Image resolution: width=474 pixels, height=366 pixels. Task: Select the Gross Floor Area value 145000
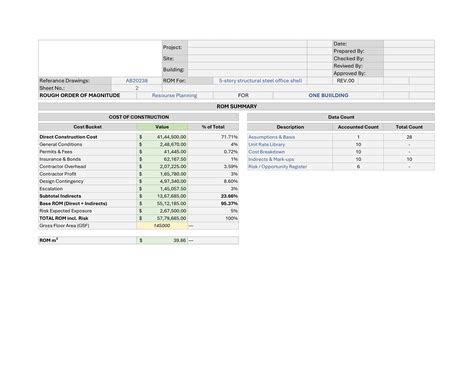pyautogui.click(x=162, y=226)
